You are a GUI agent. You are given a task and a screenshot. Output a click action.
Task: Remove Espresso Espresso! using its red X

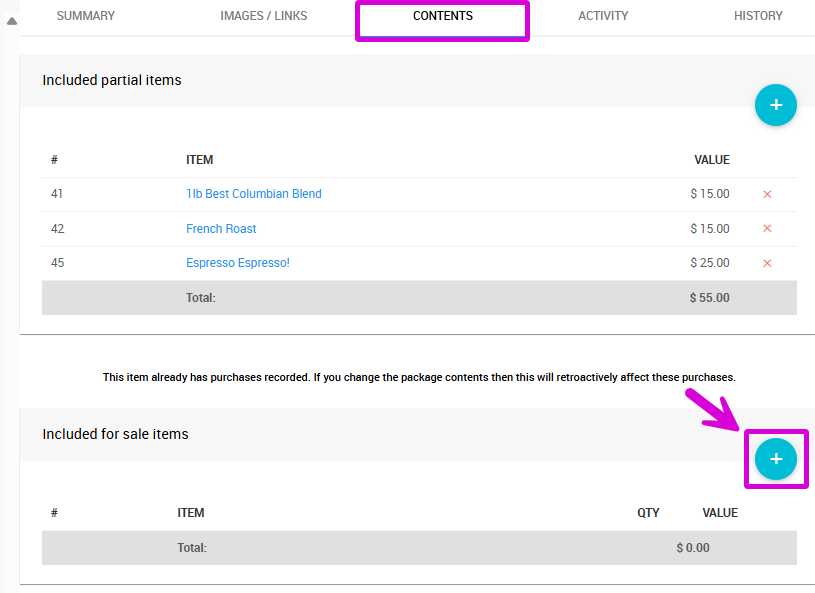pyautogui.click(x=767, y=263)
